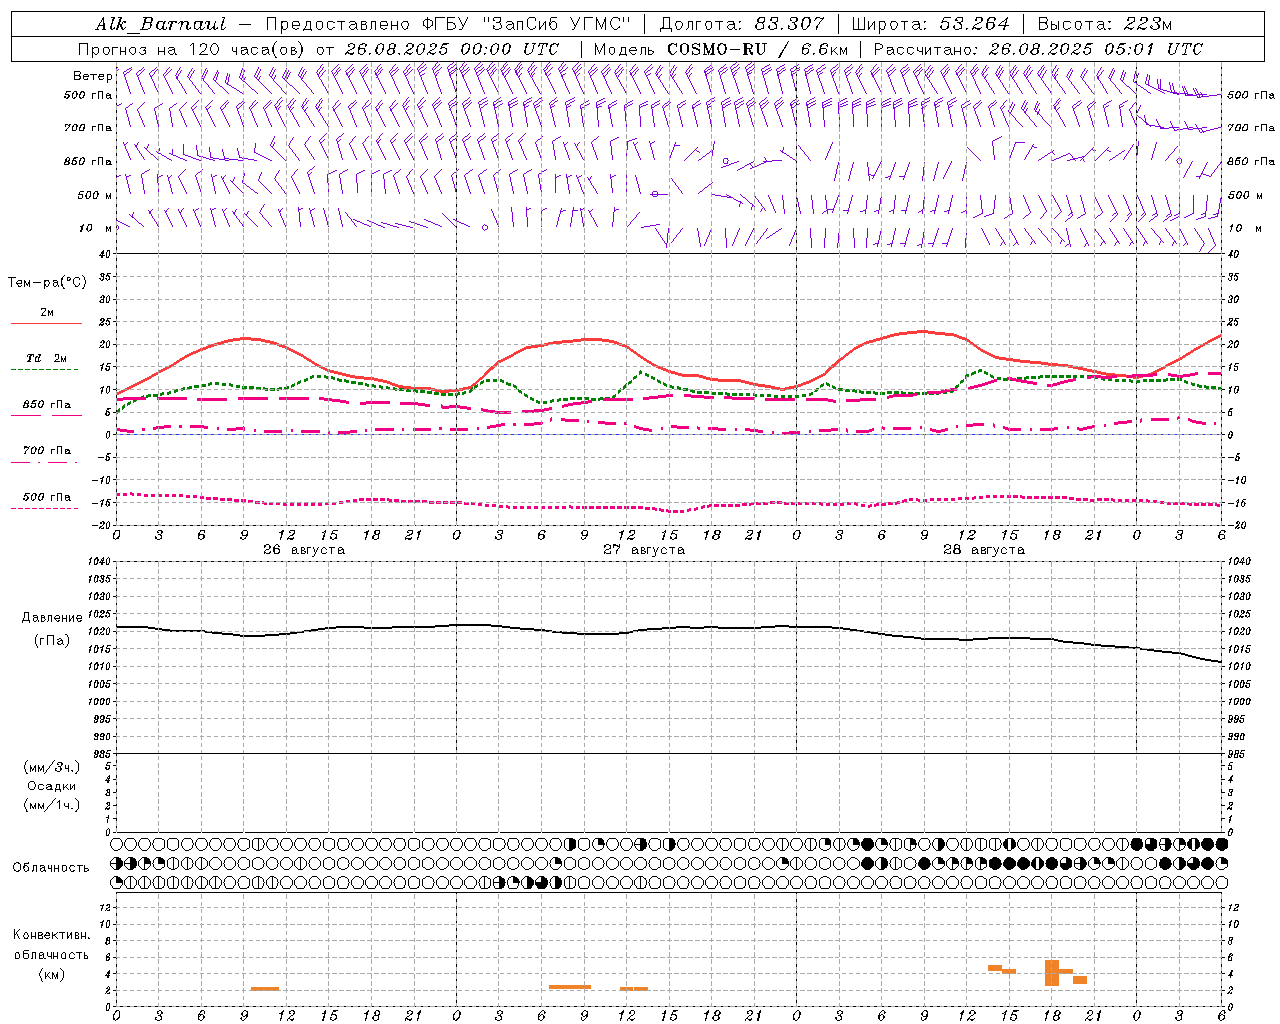Click the Рассчитано: 26.08.2025 05:01 UTC timestamp

[x=1038, y=49]
